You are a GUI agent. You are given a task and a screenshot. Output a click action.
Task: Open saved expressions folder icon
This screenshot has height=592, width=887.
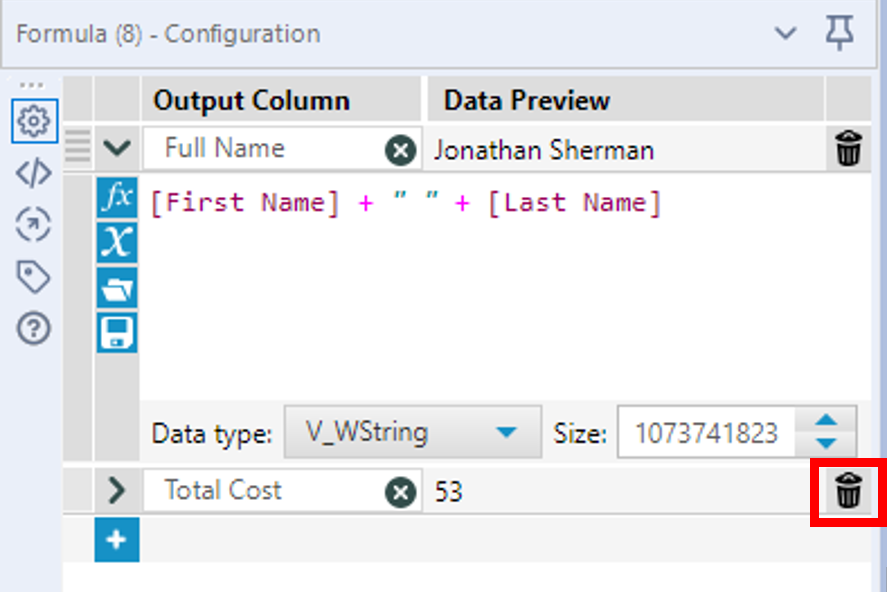(117, 288)
